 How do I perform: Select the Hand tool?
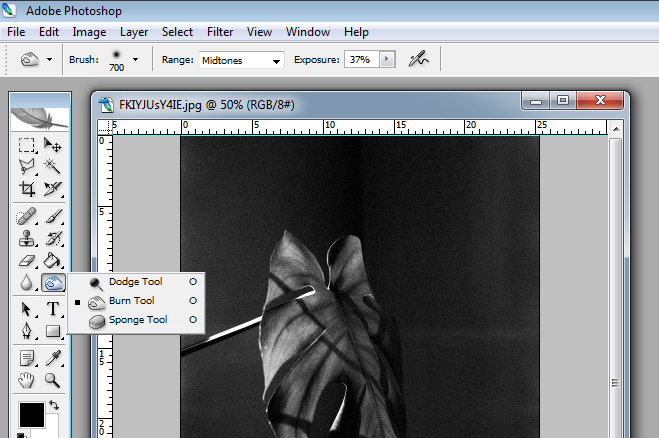[x=28, y=380]
